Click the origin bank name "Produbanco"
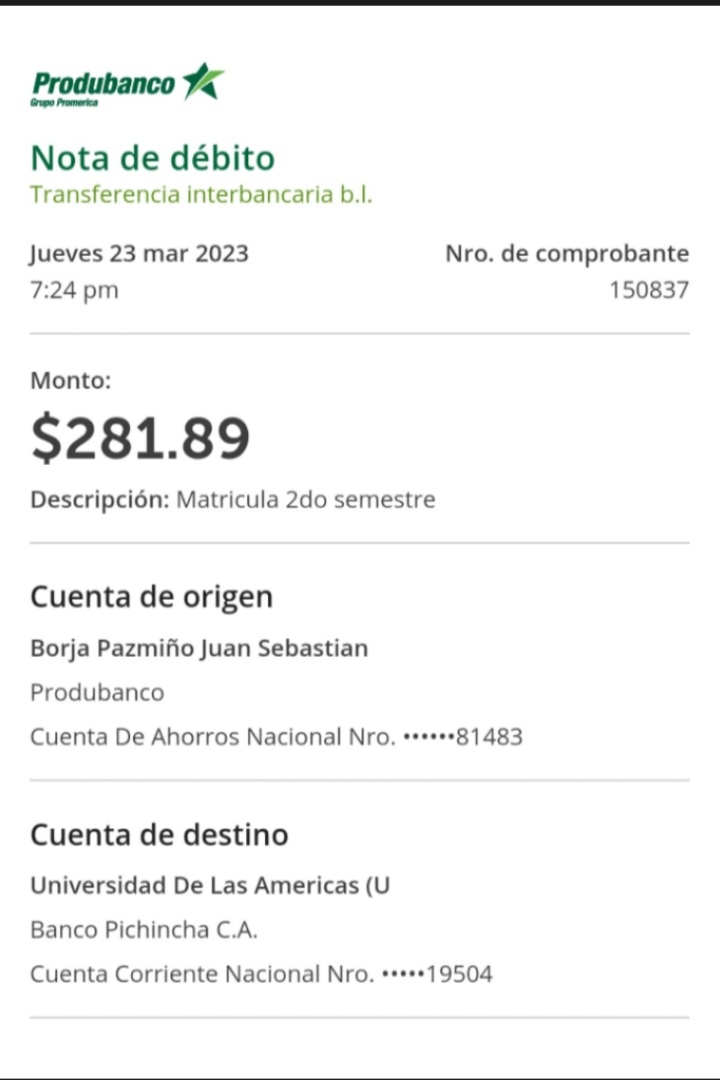720x1080 pixels. pos(97,692)
